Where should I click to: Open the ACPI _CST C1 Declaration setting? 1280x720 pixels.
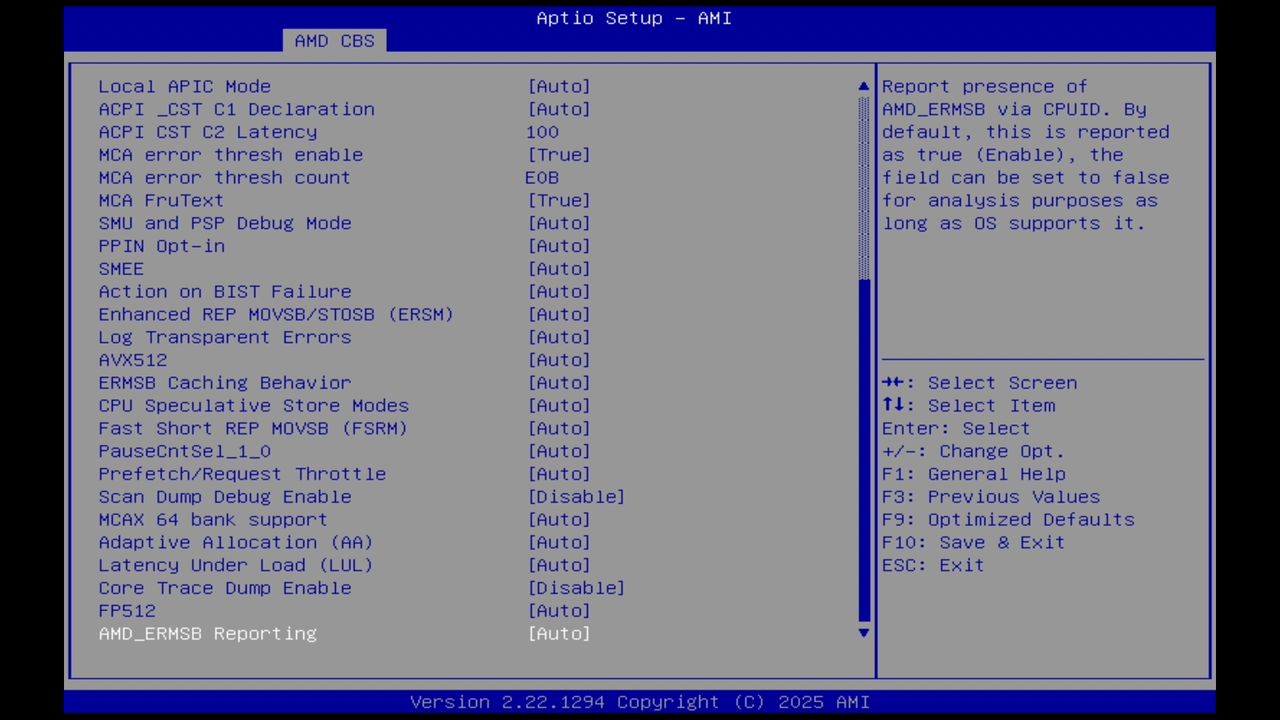coord(236,109)
